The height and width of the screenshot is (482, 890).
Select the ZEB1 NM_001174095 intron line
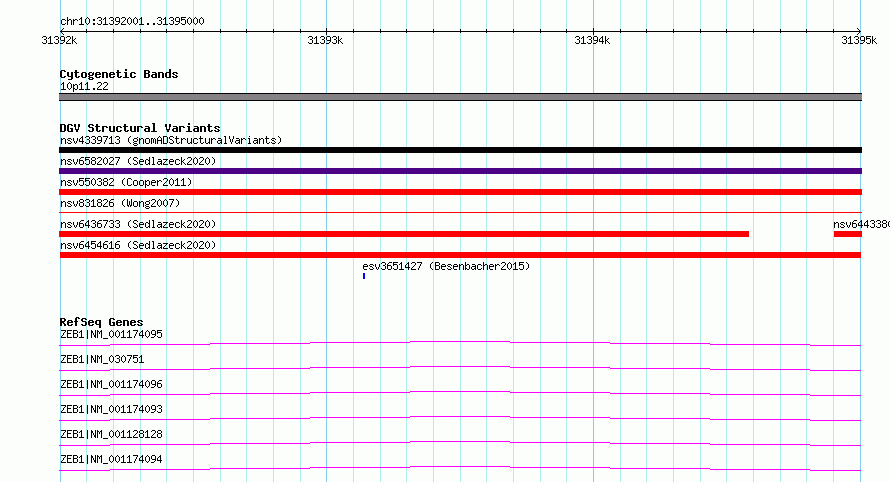[460, 343]
